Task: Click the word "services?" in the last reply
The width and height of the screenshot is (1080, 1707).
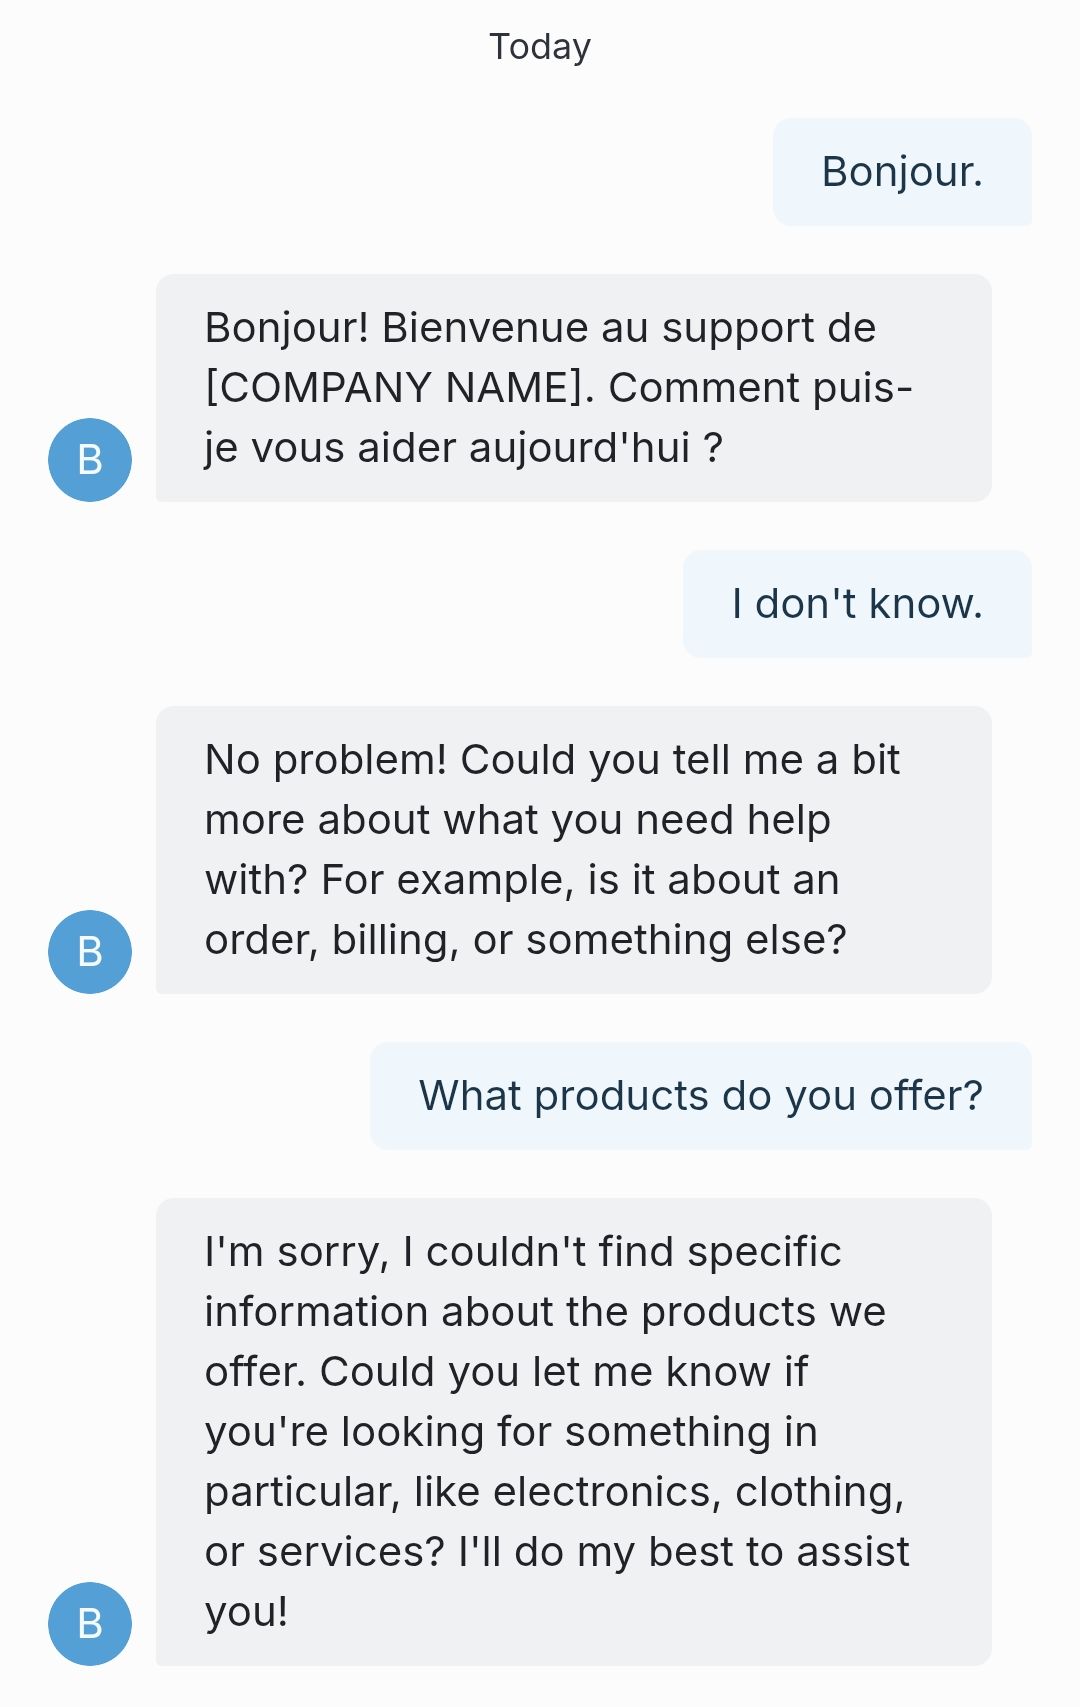Action: [x=351, y=1552]
